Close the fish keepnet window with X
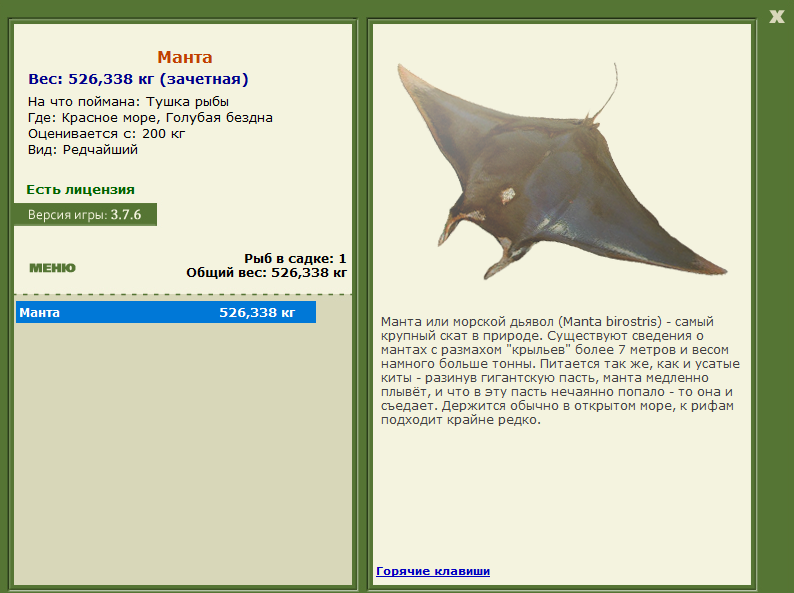 (x=776, y=17)
